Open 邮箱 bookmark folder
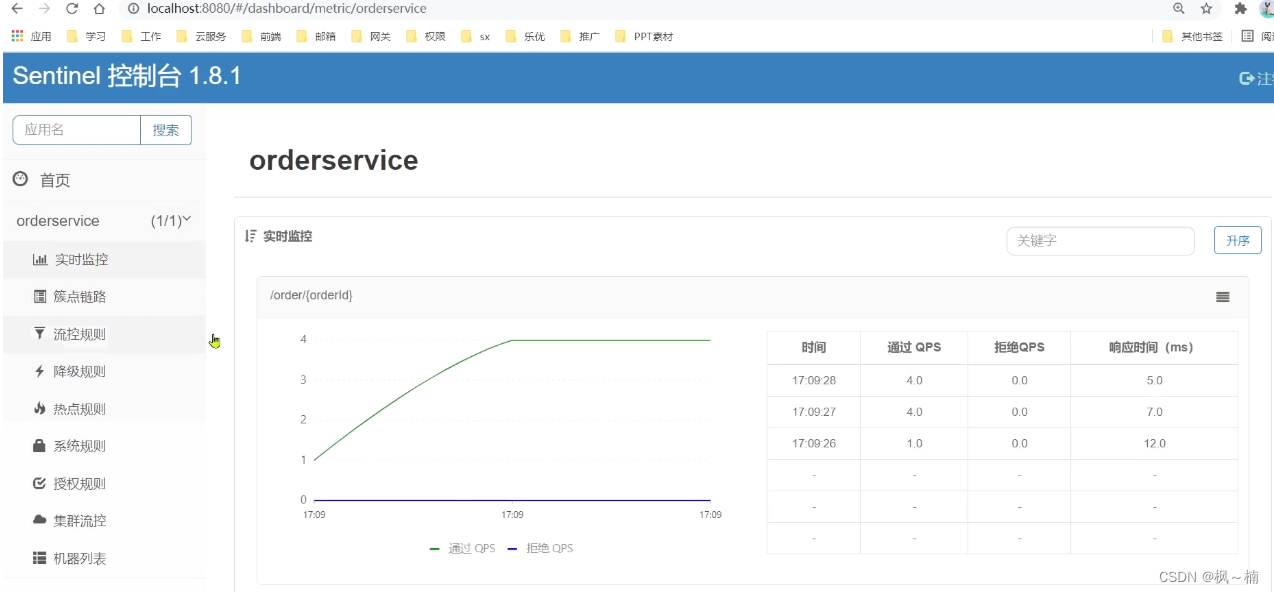The width and height of the screenshot is (1274, 593). click(316, 36)
